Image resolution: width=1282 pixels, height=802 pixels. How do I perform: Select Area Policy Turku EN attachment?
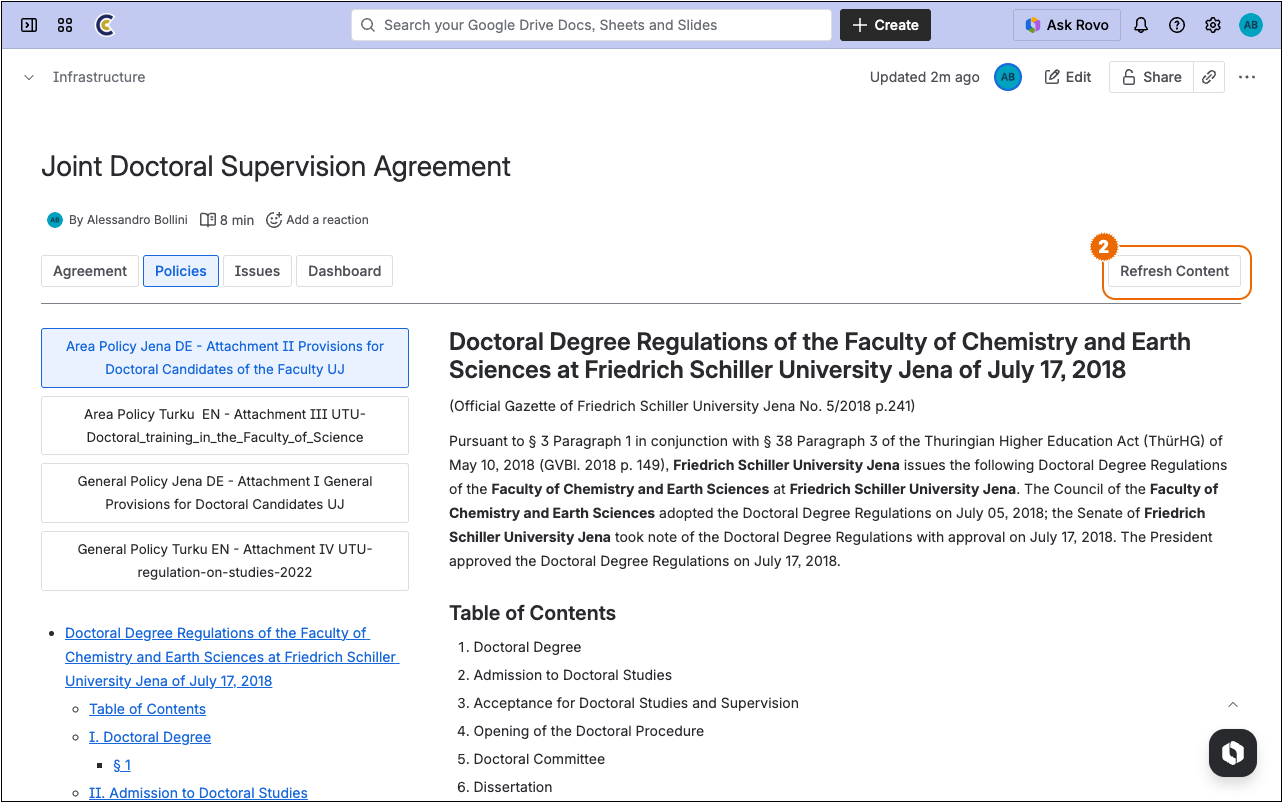tap(225, 425)
